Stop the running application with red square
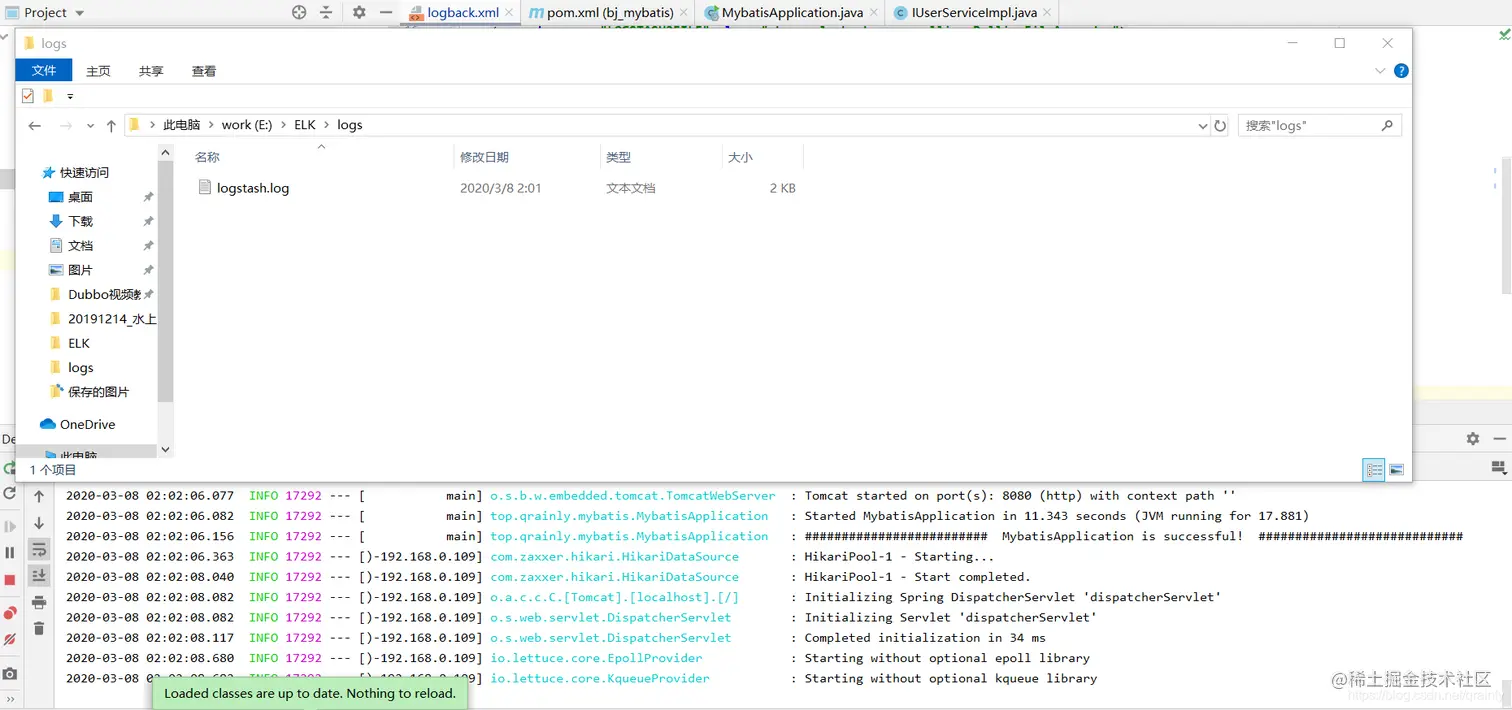This screenshot has height=710, width=1512. point(10,580)
